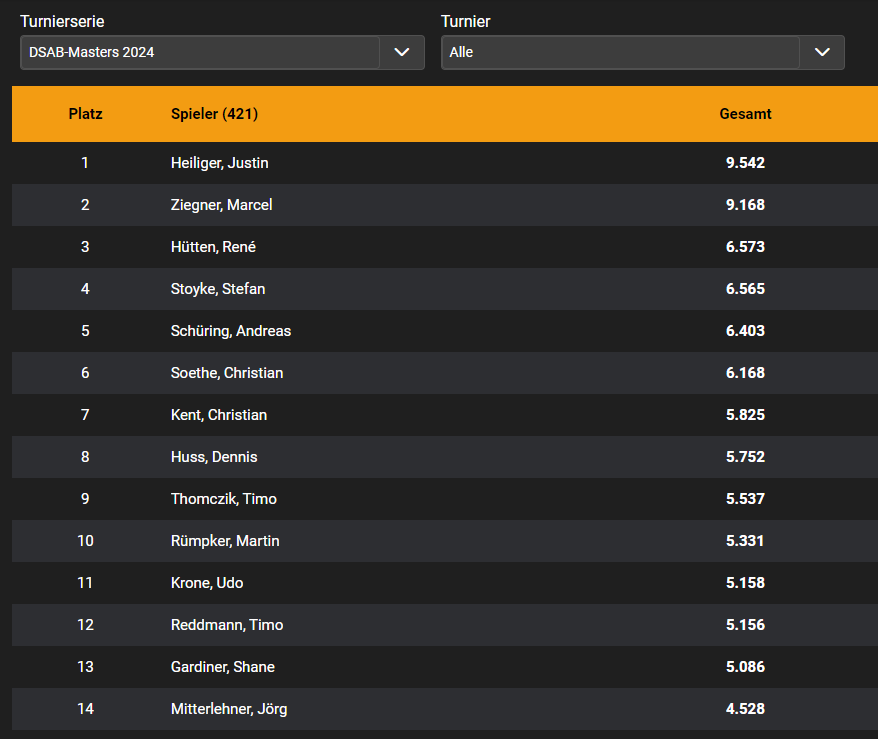Sort by the Spieler (421) column header
The image size is (878, 739).
tap(214, 114)
